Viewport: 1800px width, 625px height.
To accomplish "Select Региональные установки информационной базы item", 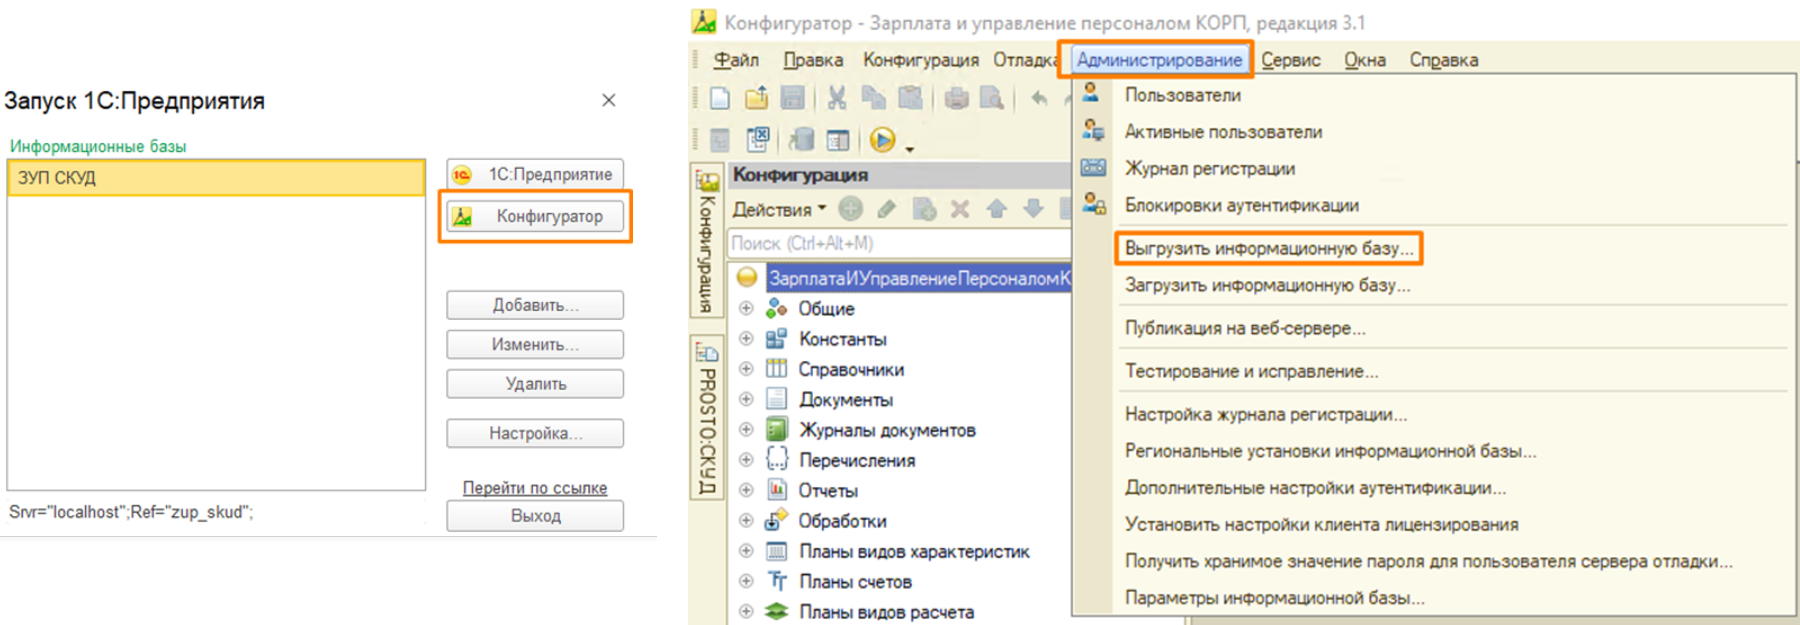I will point(1330,451).
